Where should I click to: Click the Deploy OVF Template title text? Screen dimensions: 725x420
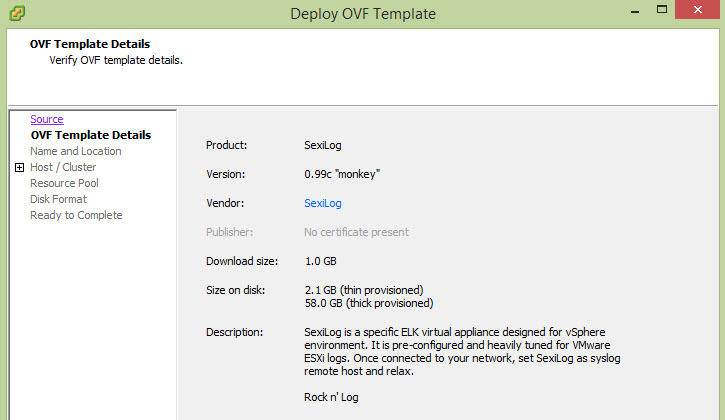(363, 14)
